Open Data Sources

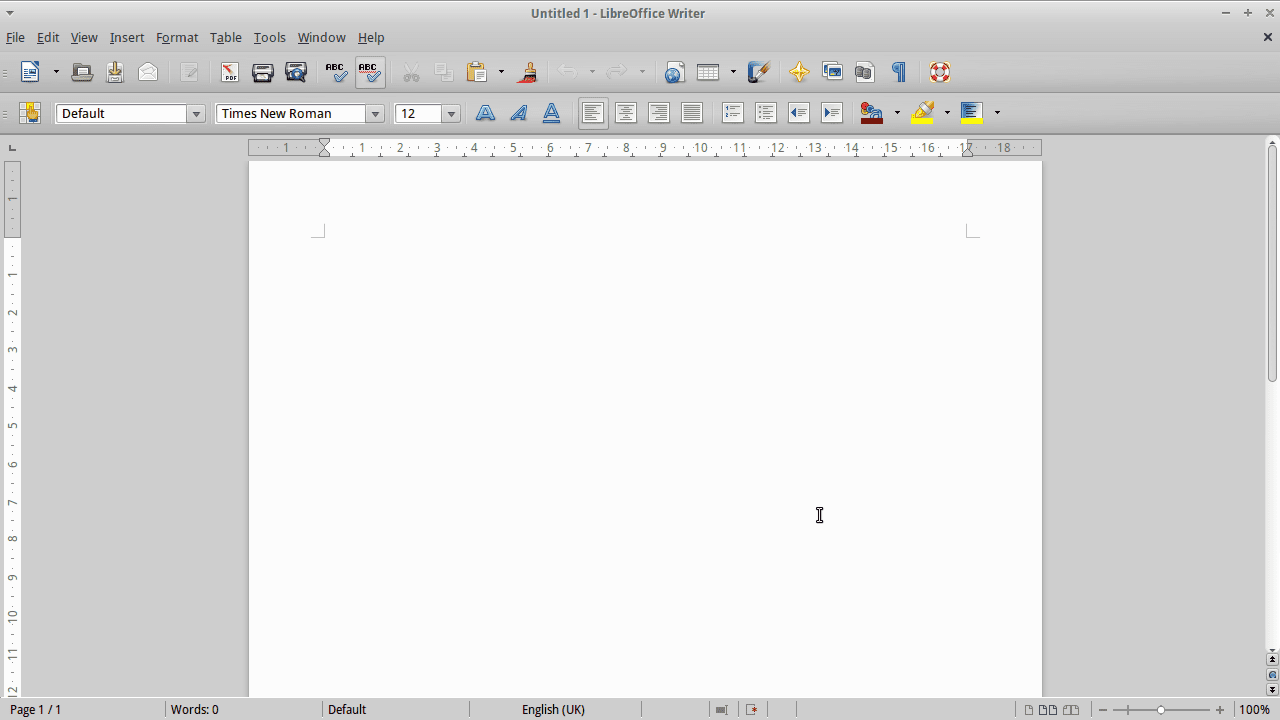coord(865,72)
